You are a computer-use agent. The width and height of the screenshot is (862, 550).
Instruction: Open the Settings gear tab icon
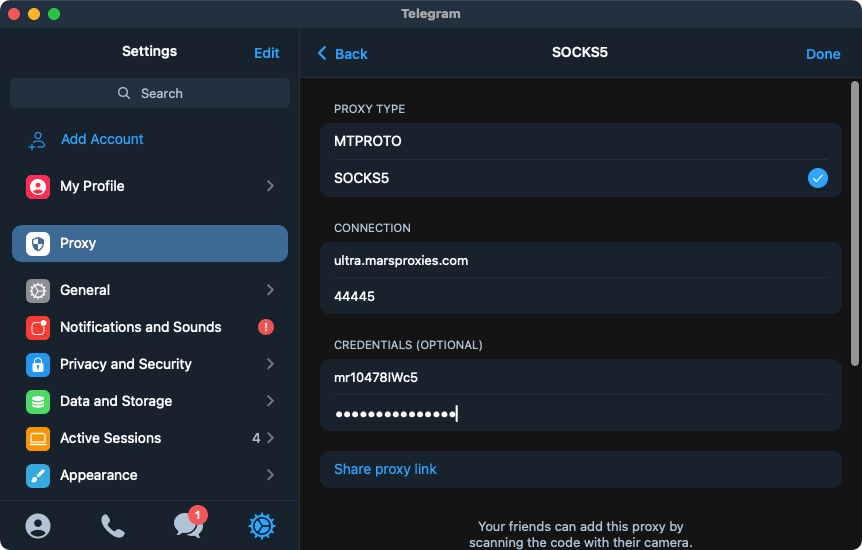(x=262, y=526)
